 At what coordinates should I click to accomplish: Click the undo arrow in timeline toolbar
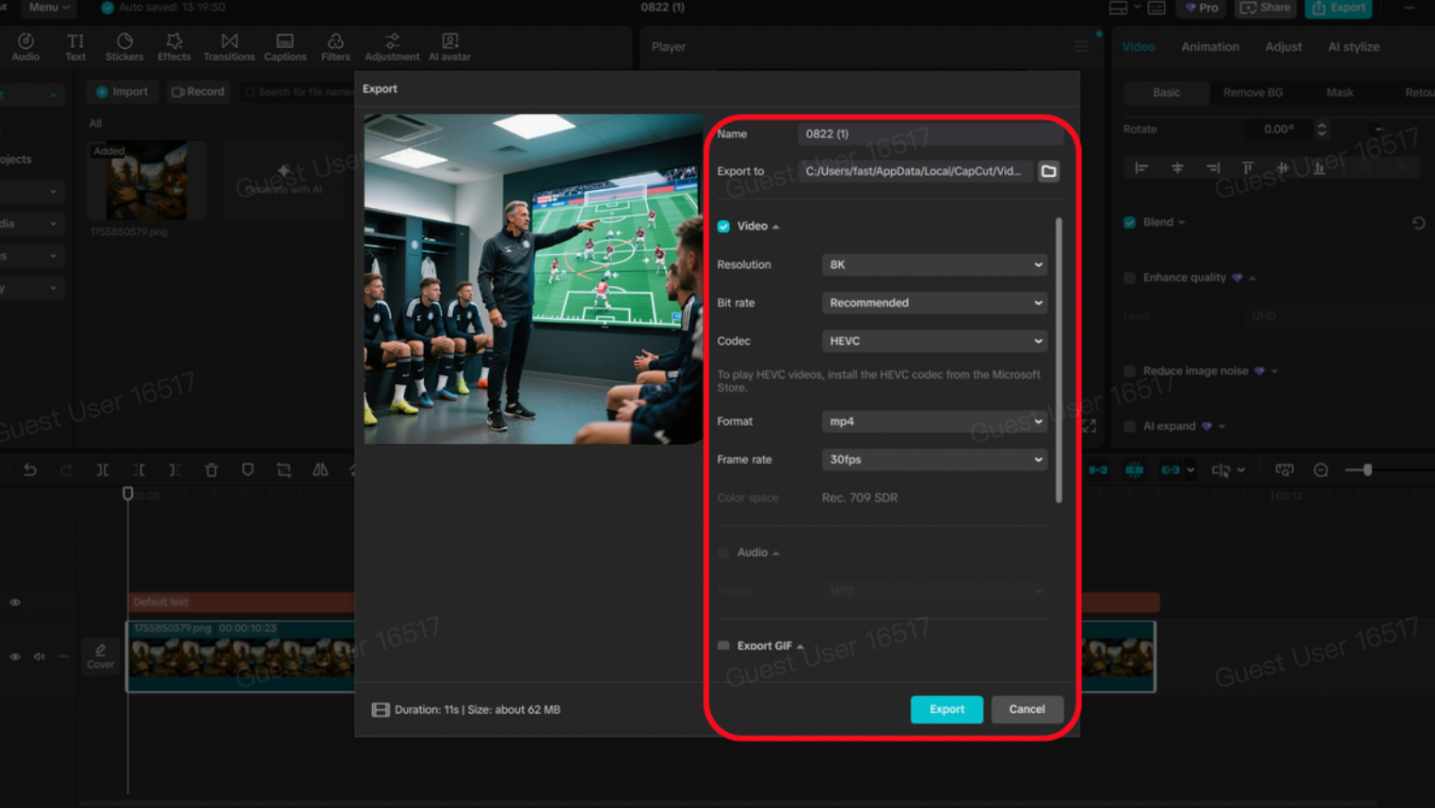30,470
